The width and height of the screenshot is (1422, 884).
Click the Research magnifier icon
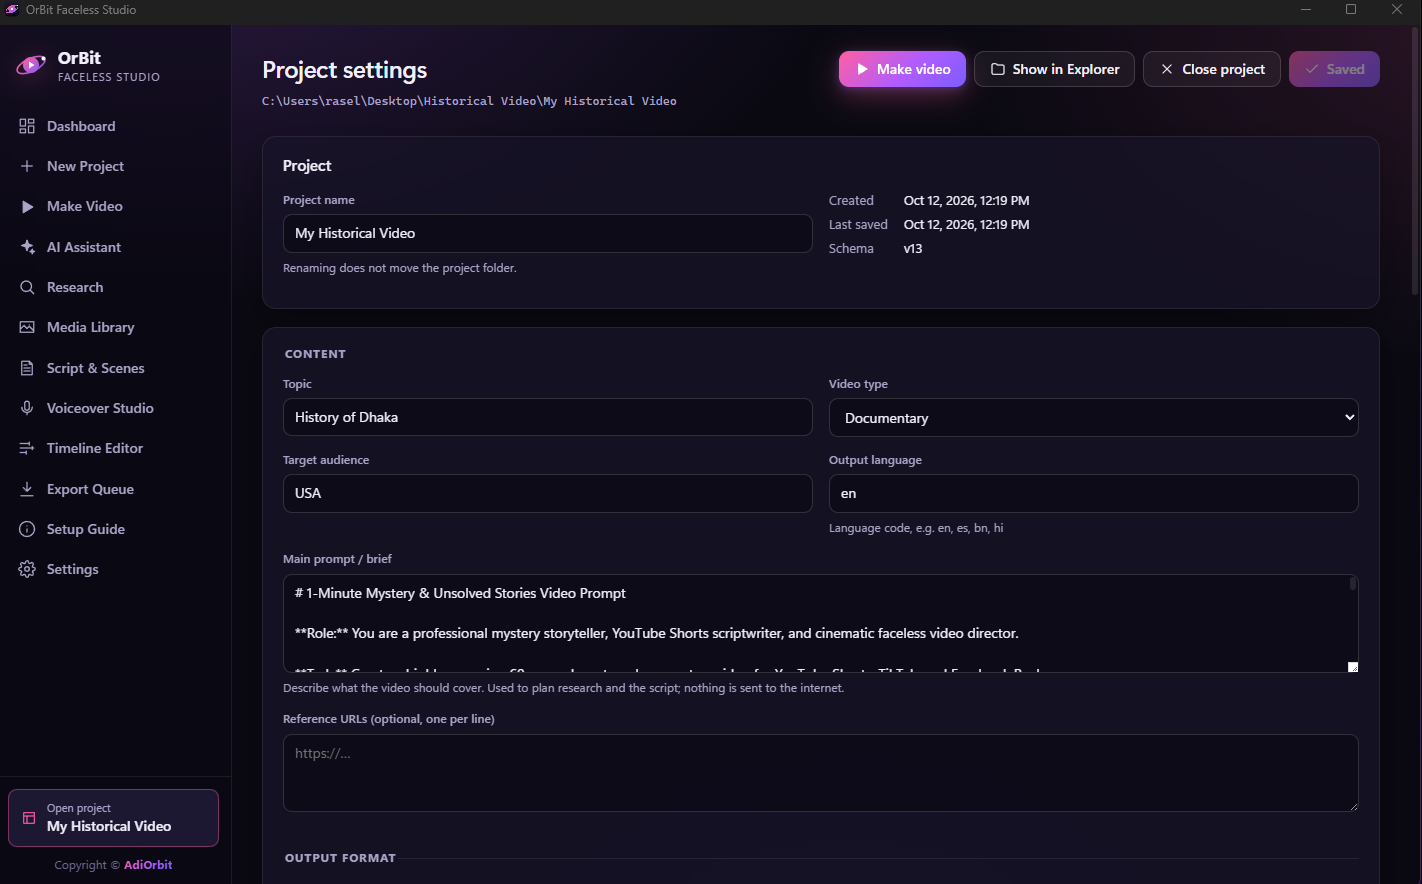[x=27, y=287]
